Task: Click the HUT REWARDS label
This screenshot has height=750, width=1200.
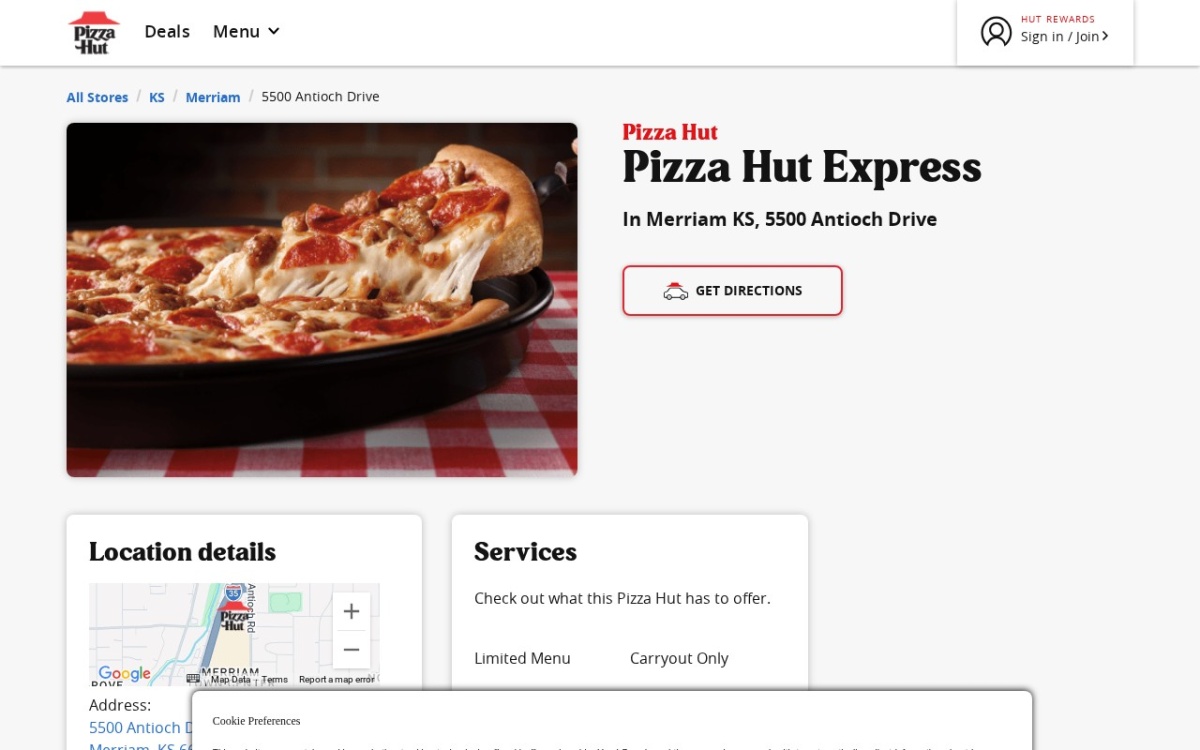Action: point(1058,19)
